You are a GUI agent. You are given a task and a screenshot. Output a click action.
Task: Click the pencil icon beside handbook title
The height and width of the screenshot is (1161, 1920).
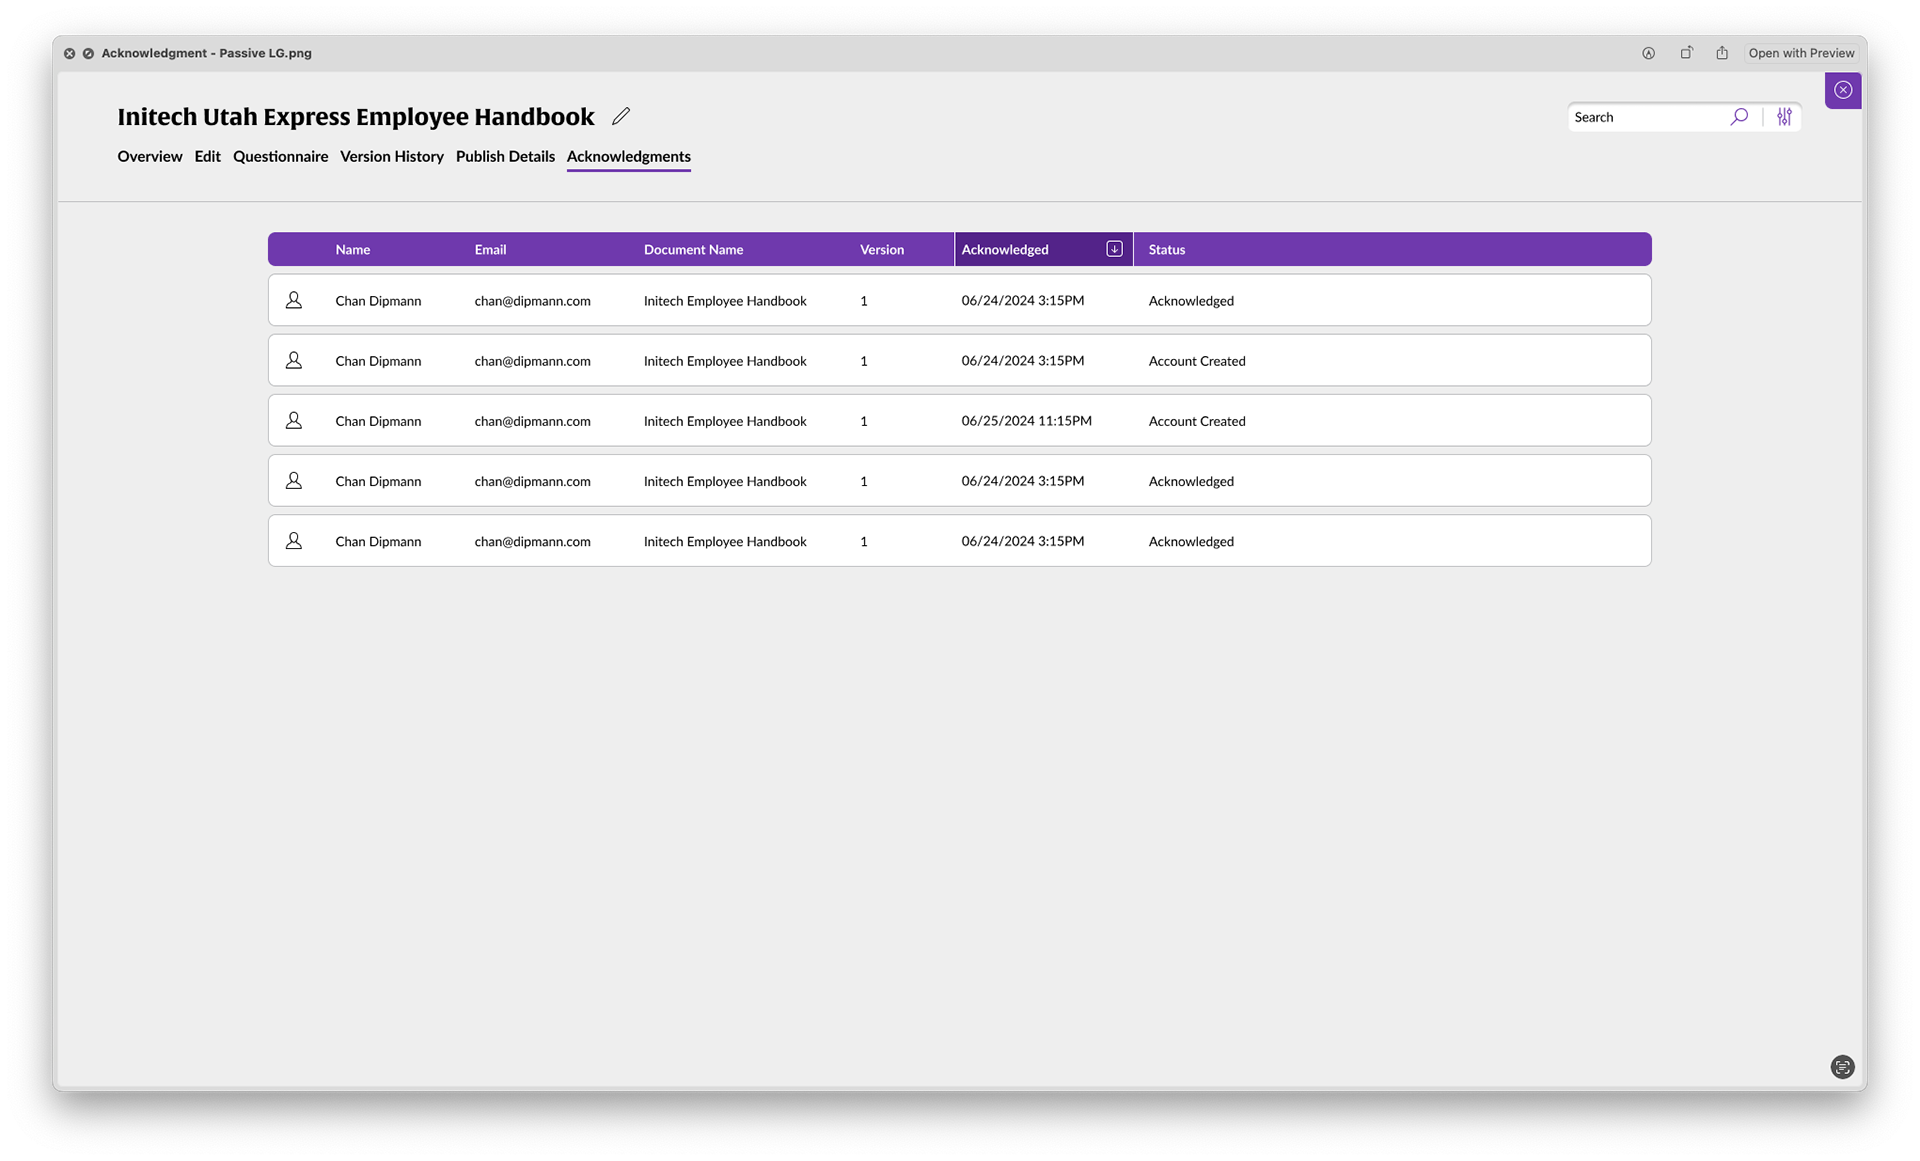621,116
